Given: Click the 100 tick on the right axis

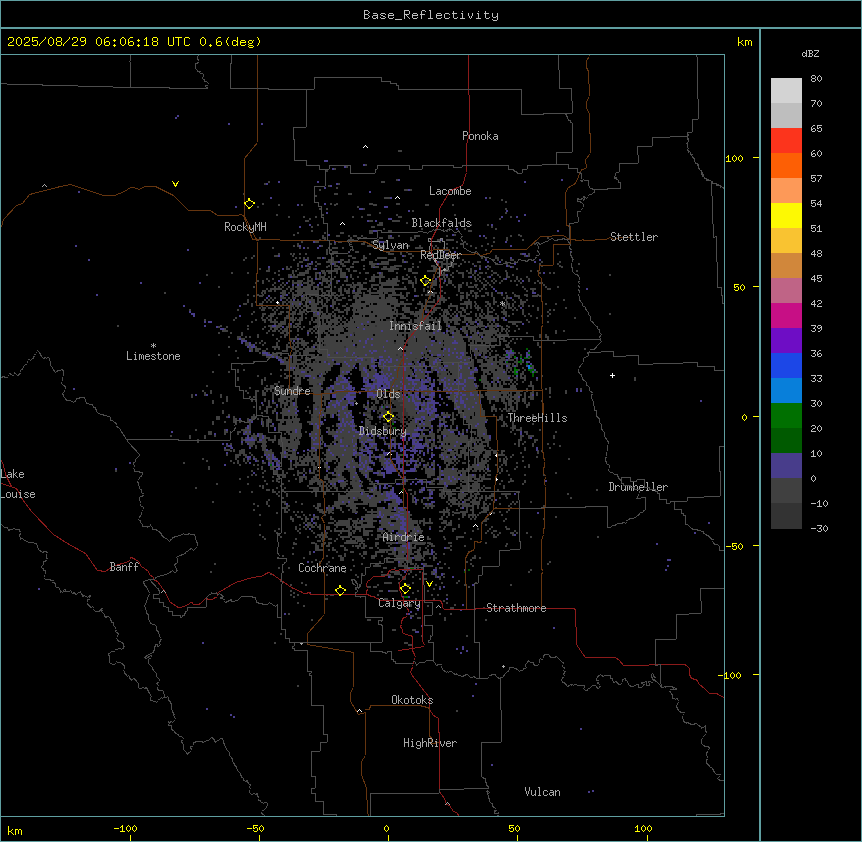Looking at the screenshot, I should tap(734, 158).
